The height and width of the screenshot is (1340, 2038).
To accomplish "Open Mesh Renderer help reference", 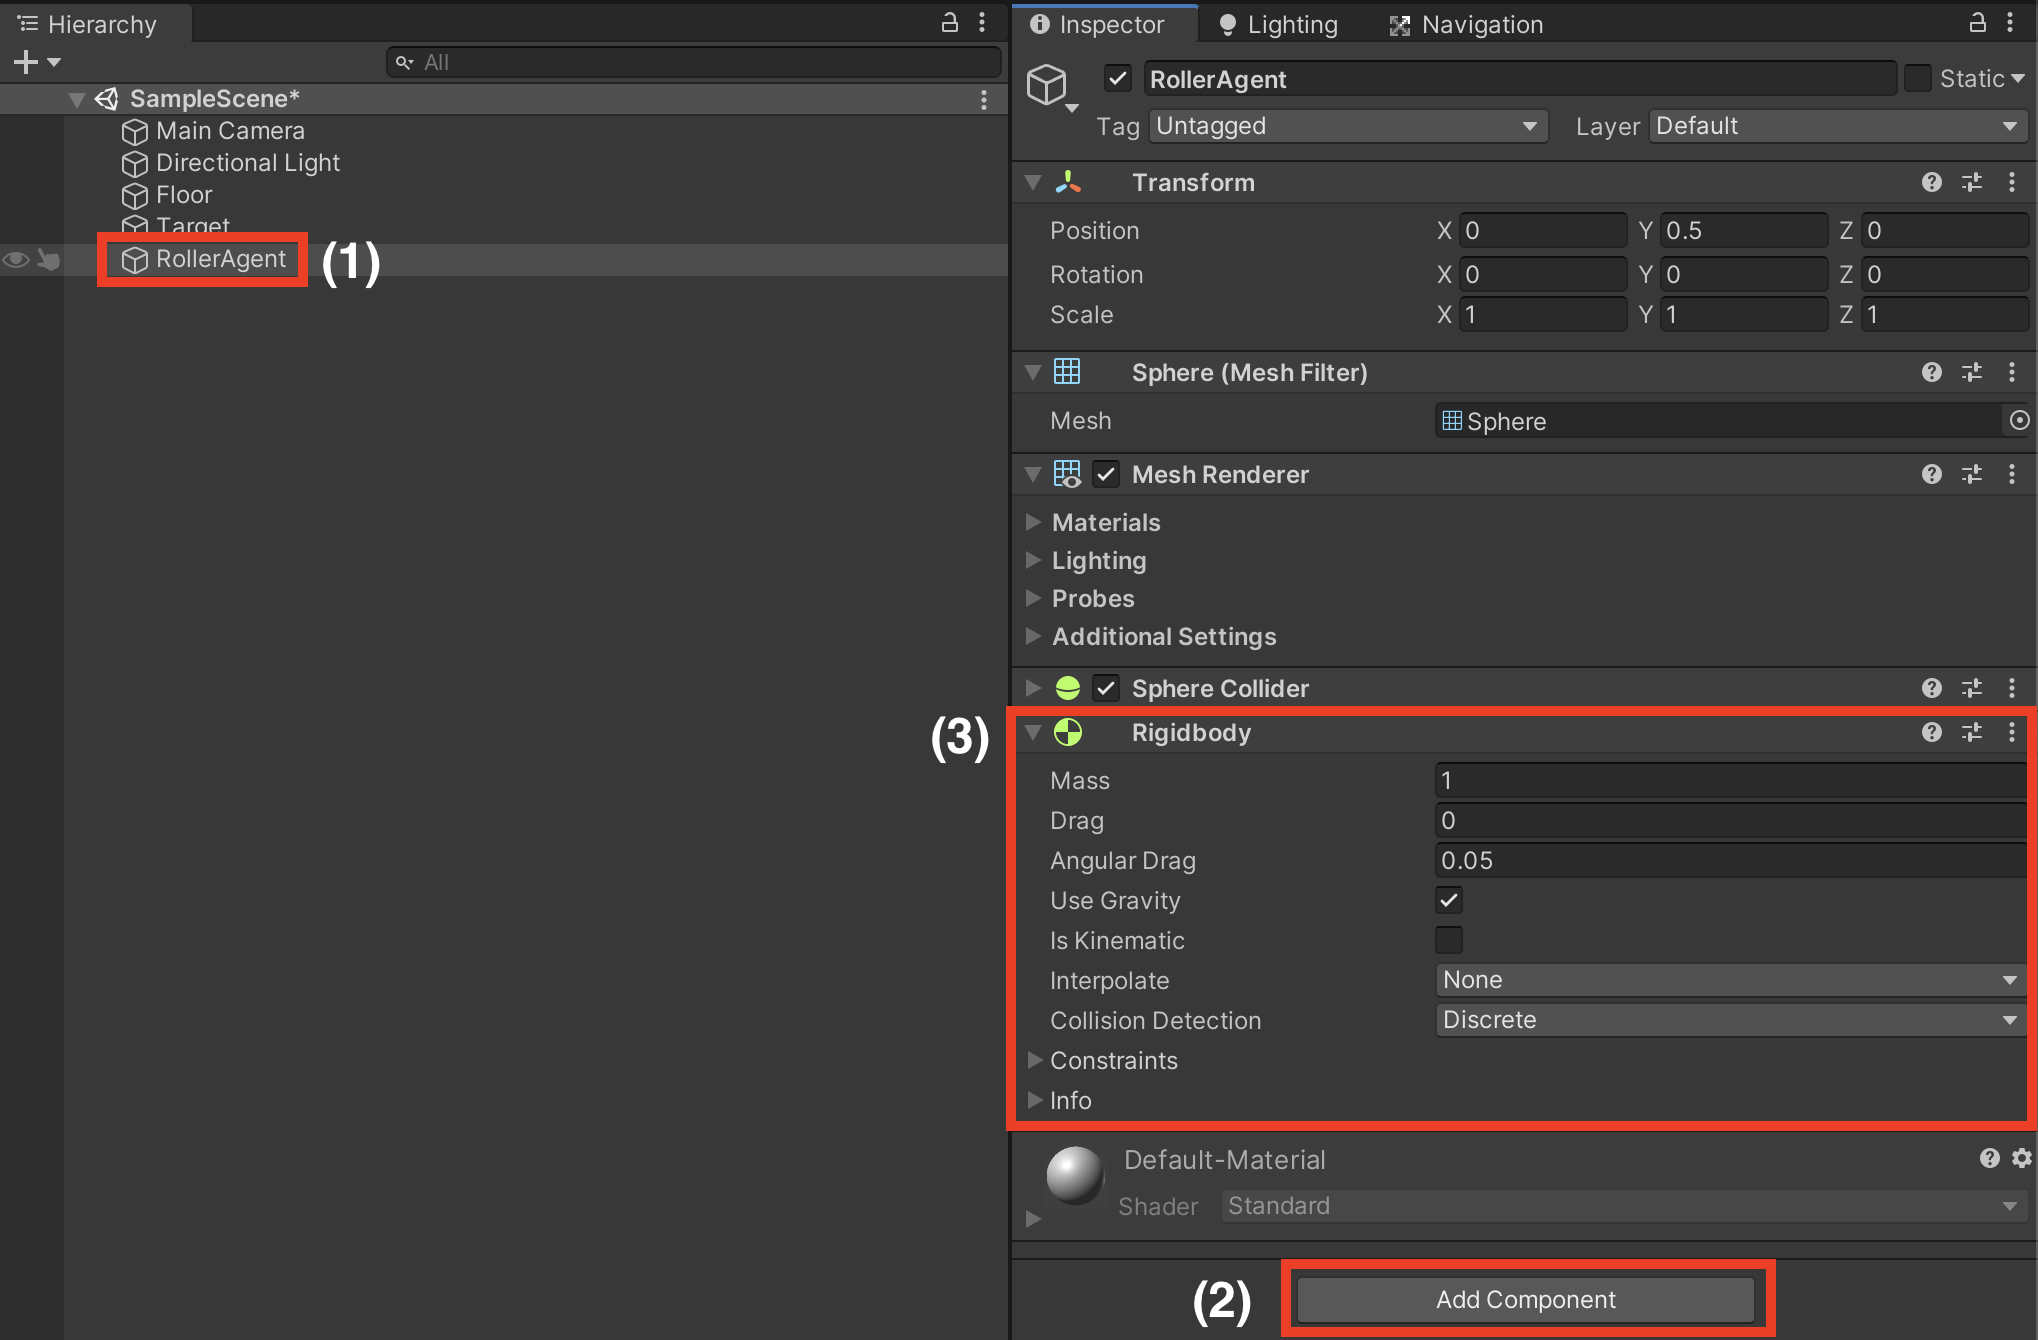I will pyautogui.click(x=1932, y=474).
